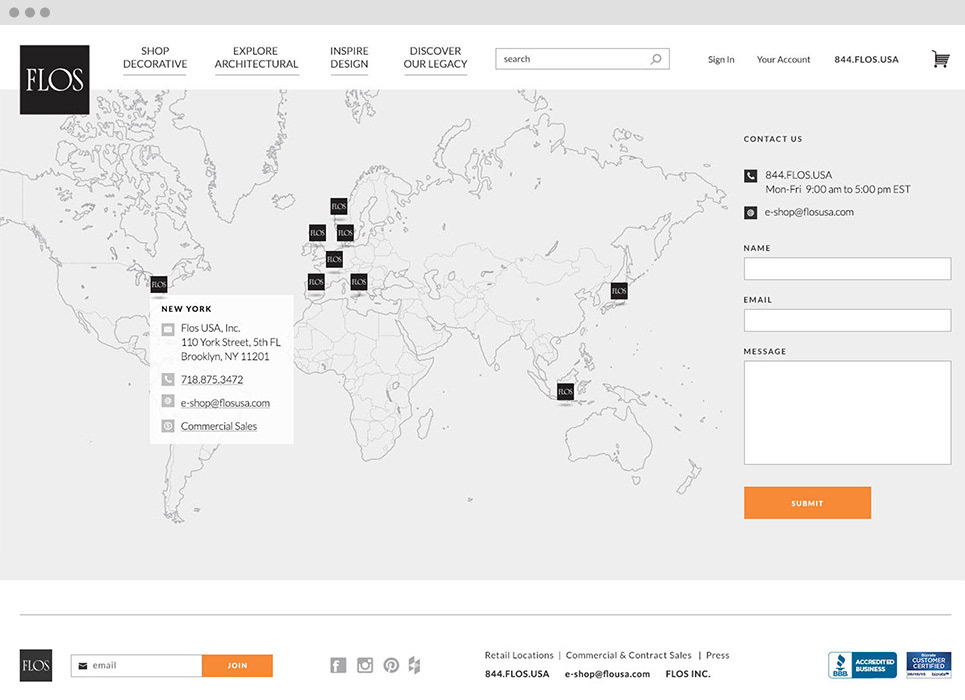Select the UK FLOS map marker
965x700 pixels.
317,233
